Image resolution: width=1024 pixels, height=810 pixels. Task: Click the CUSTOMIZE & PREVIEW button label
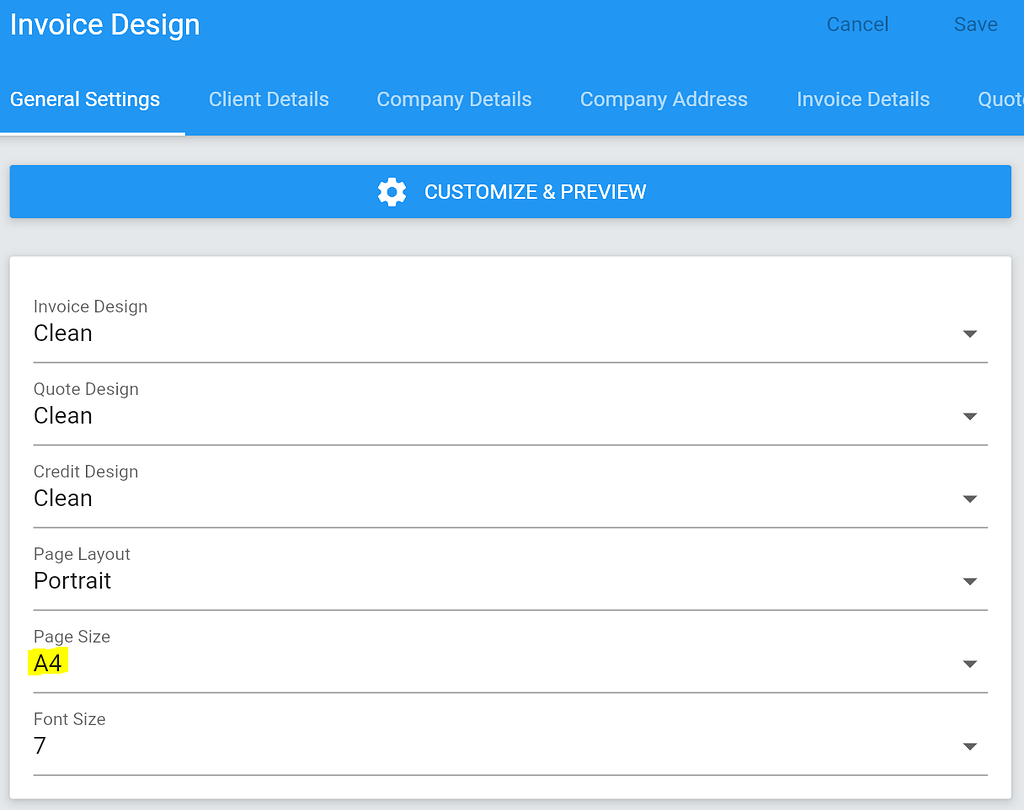[x=535, y=192]
